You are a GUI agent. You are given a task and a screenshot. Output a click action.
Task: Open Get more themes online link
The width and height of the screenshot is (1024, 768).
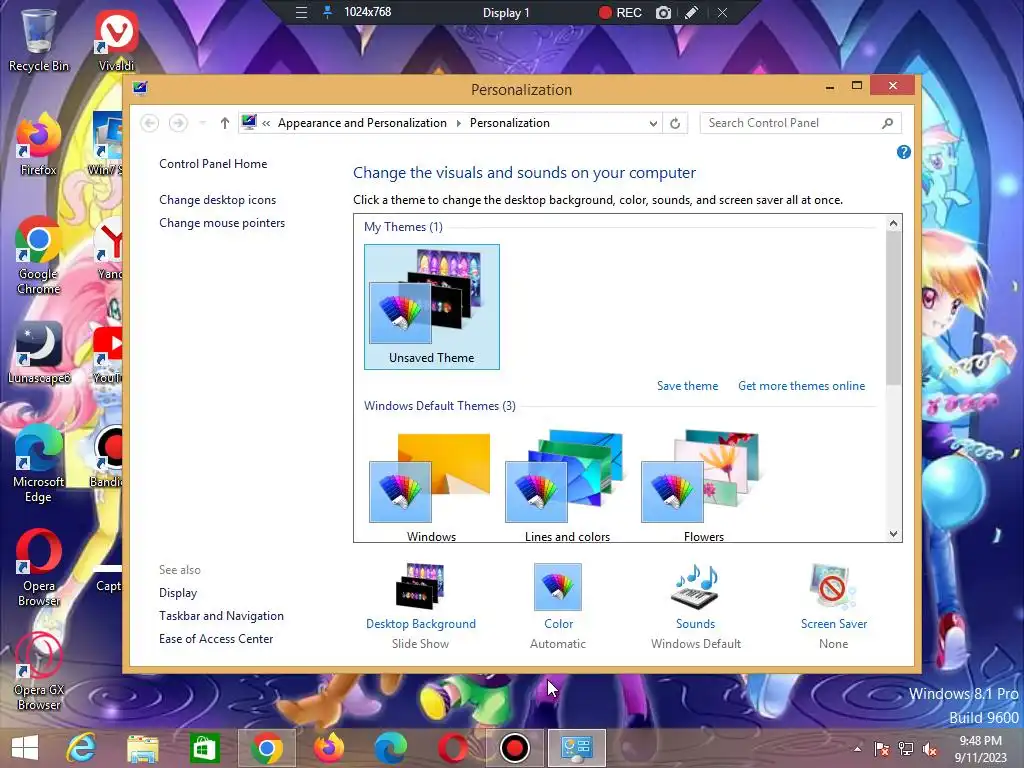[x=801, y=386]
